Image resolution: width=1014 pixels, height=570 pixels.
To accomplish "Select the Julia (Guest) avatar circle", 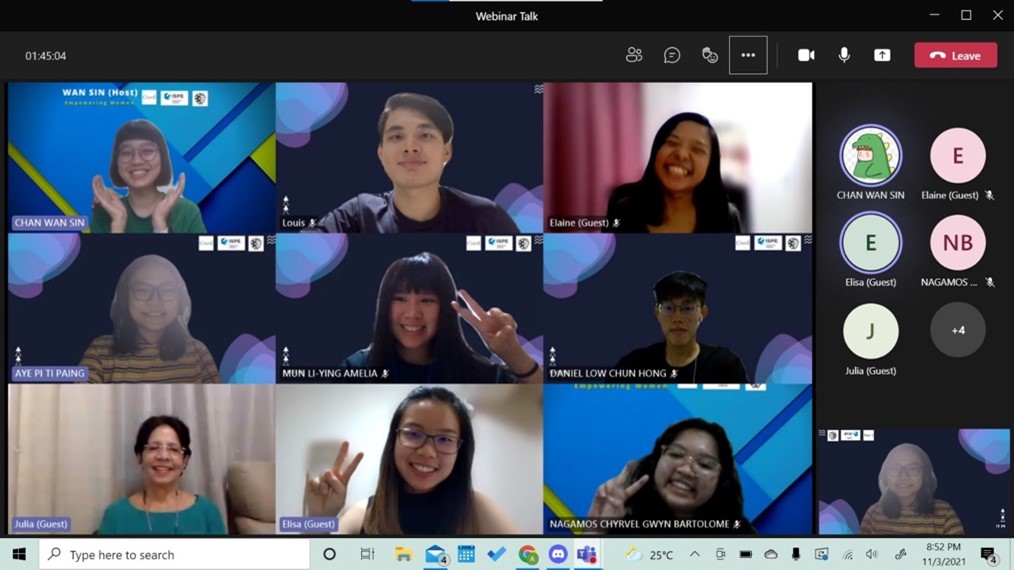I will click(x=870, y=331).
